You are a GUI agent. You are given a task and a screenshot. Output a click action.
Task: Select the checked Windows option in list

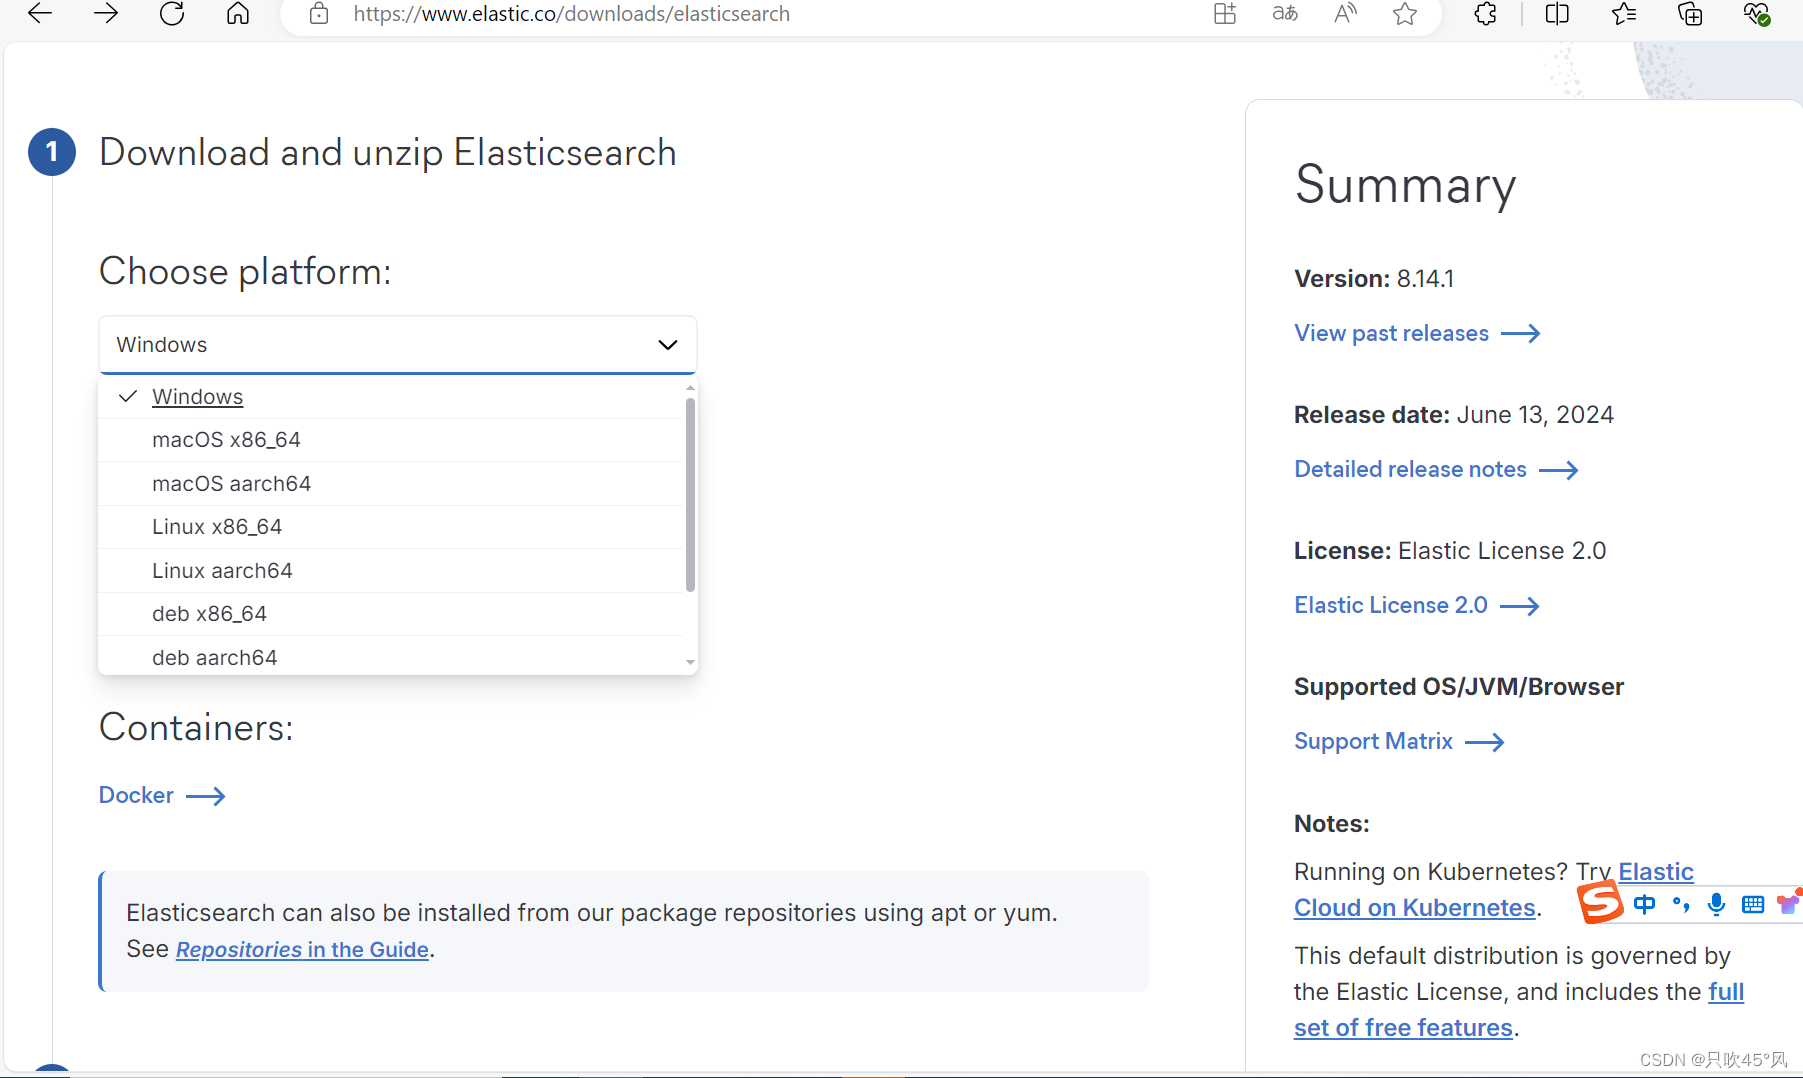tap(391, 397)
